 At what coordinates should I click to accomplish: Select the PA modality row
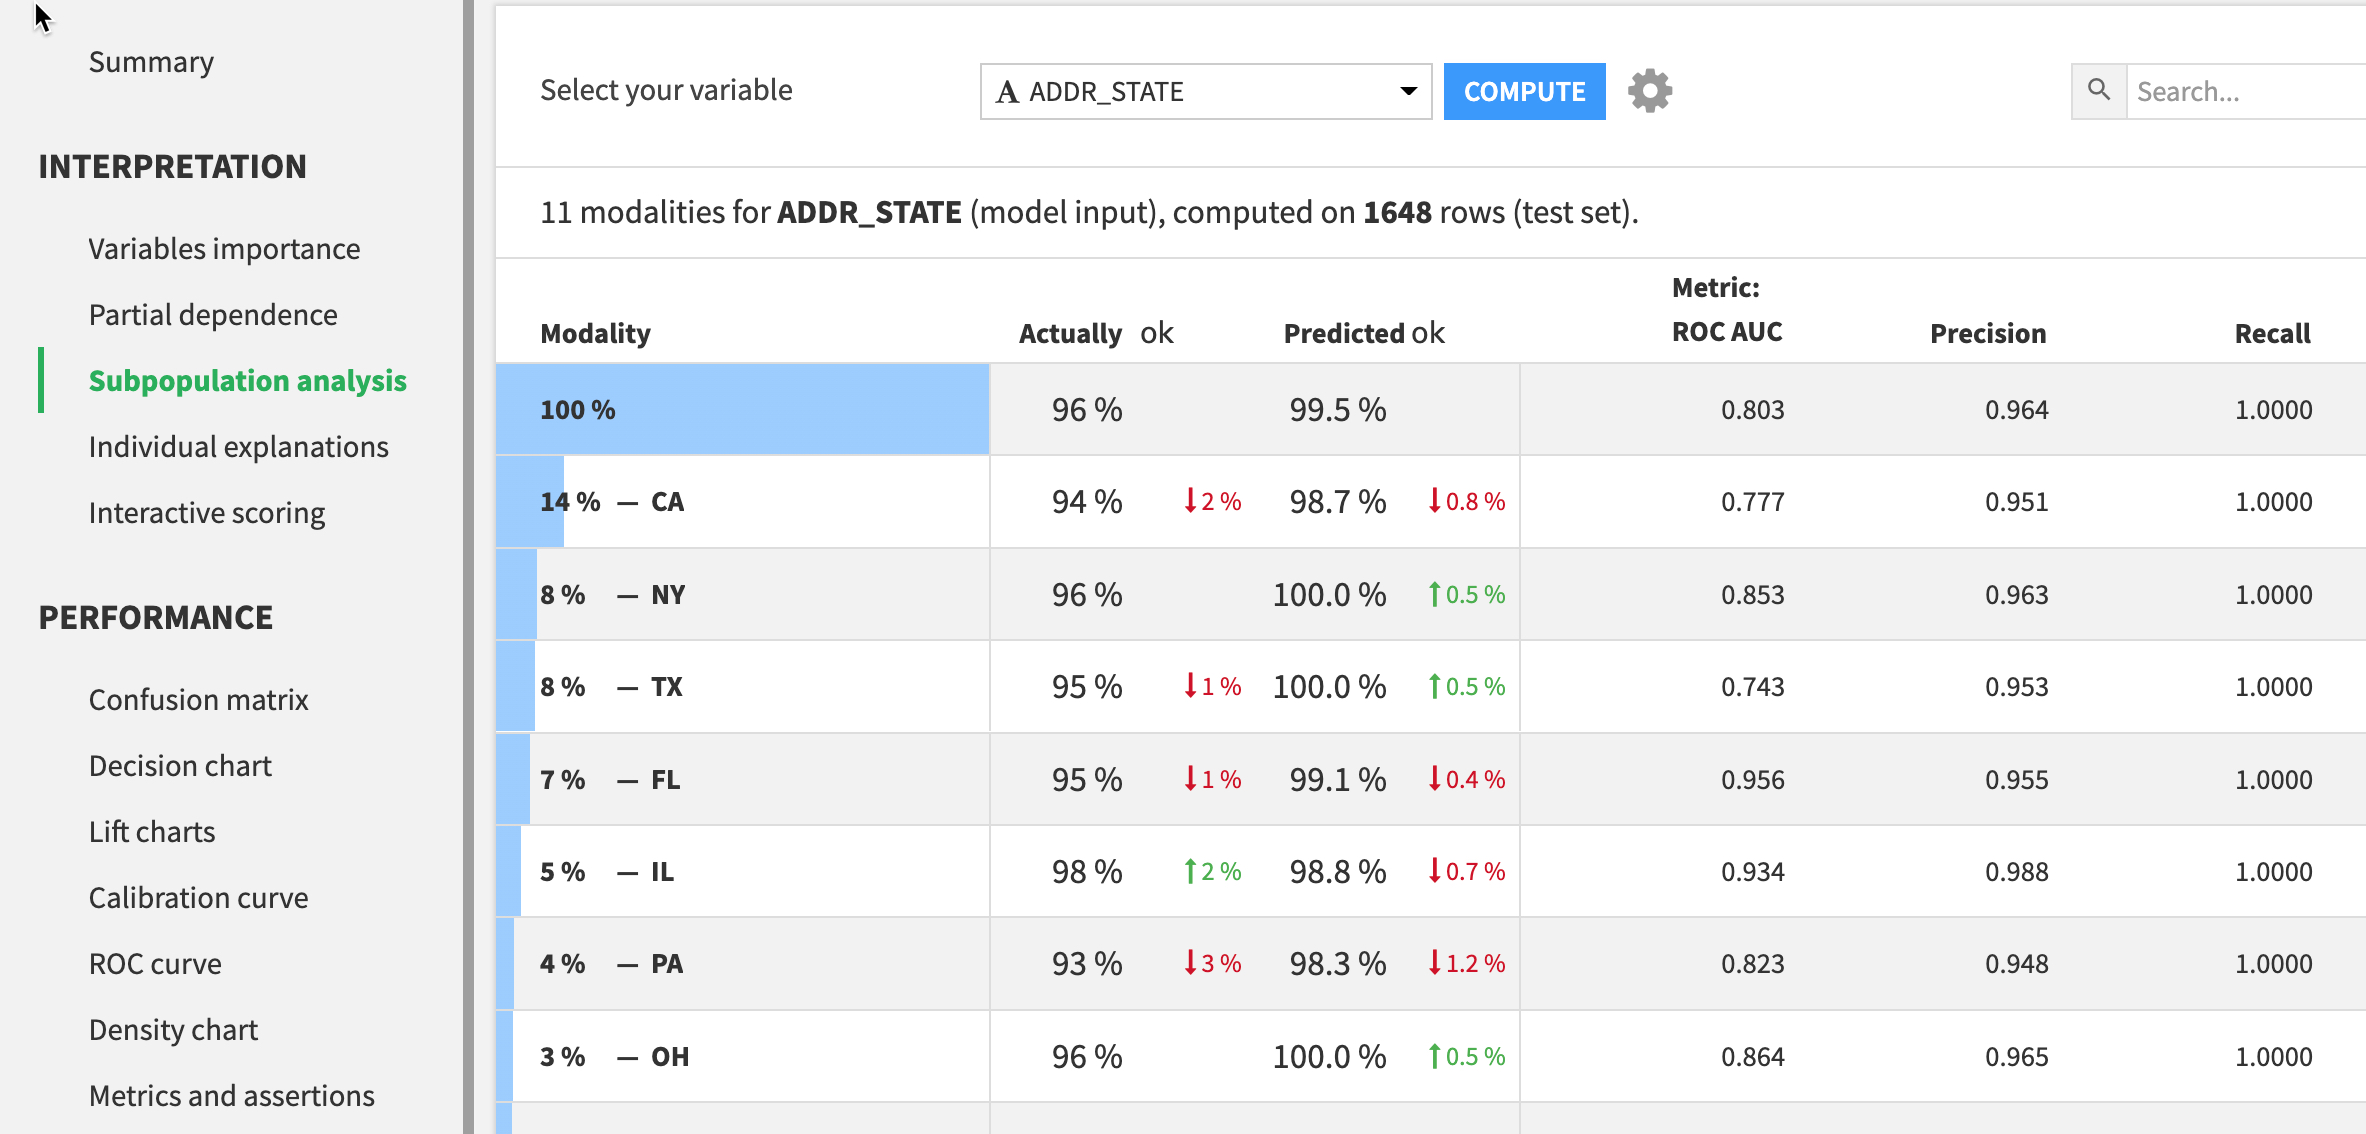point(667,964)
